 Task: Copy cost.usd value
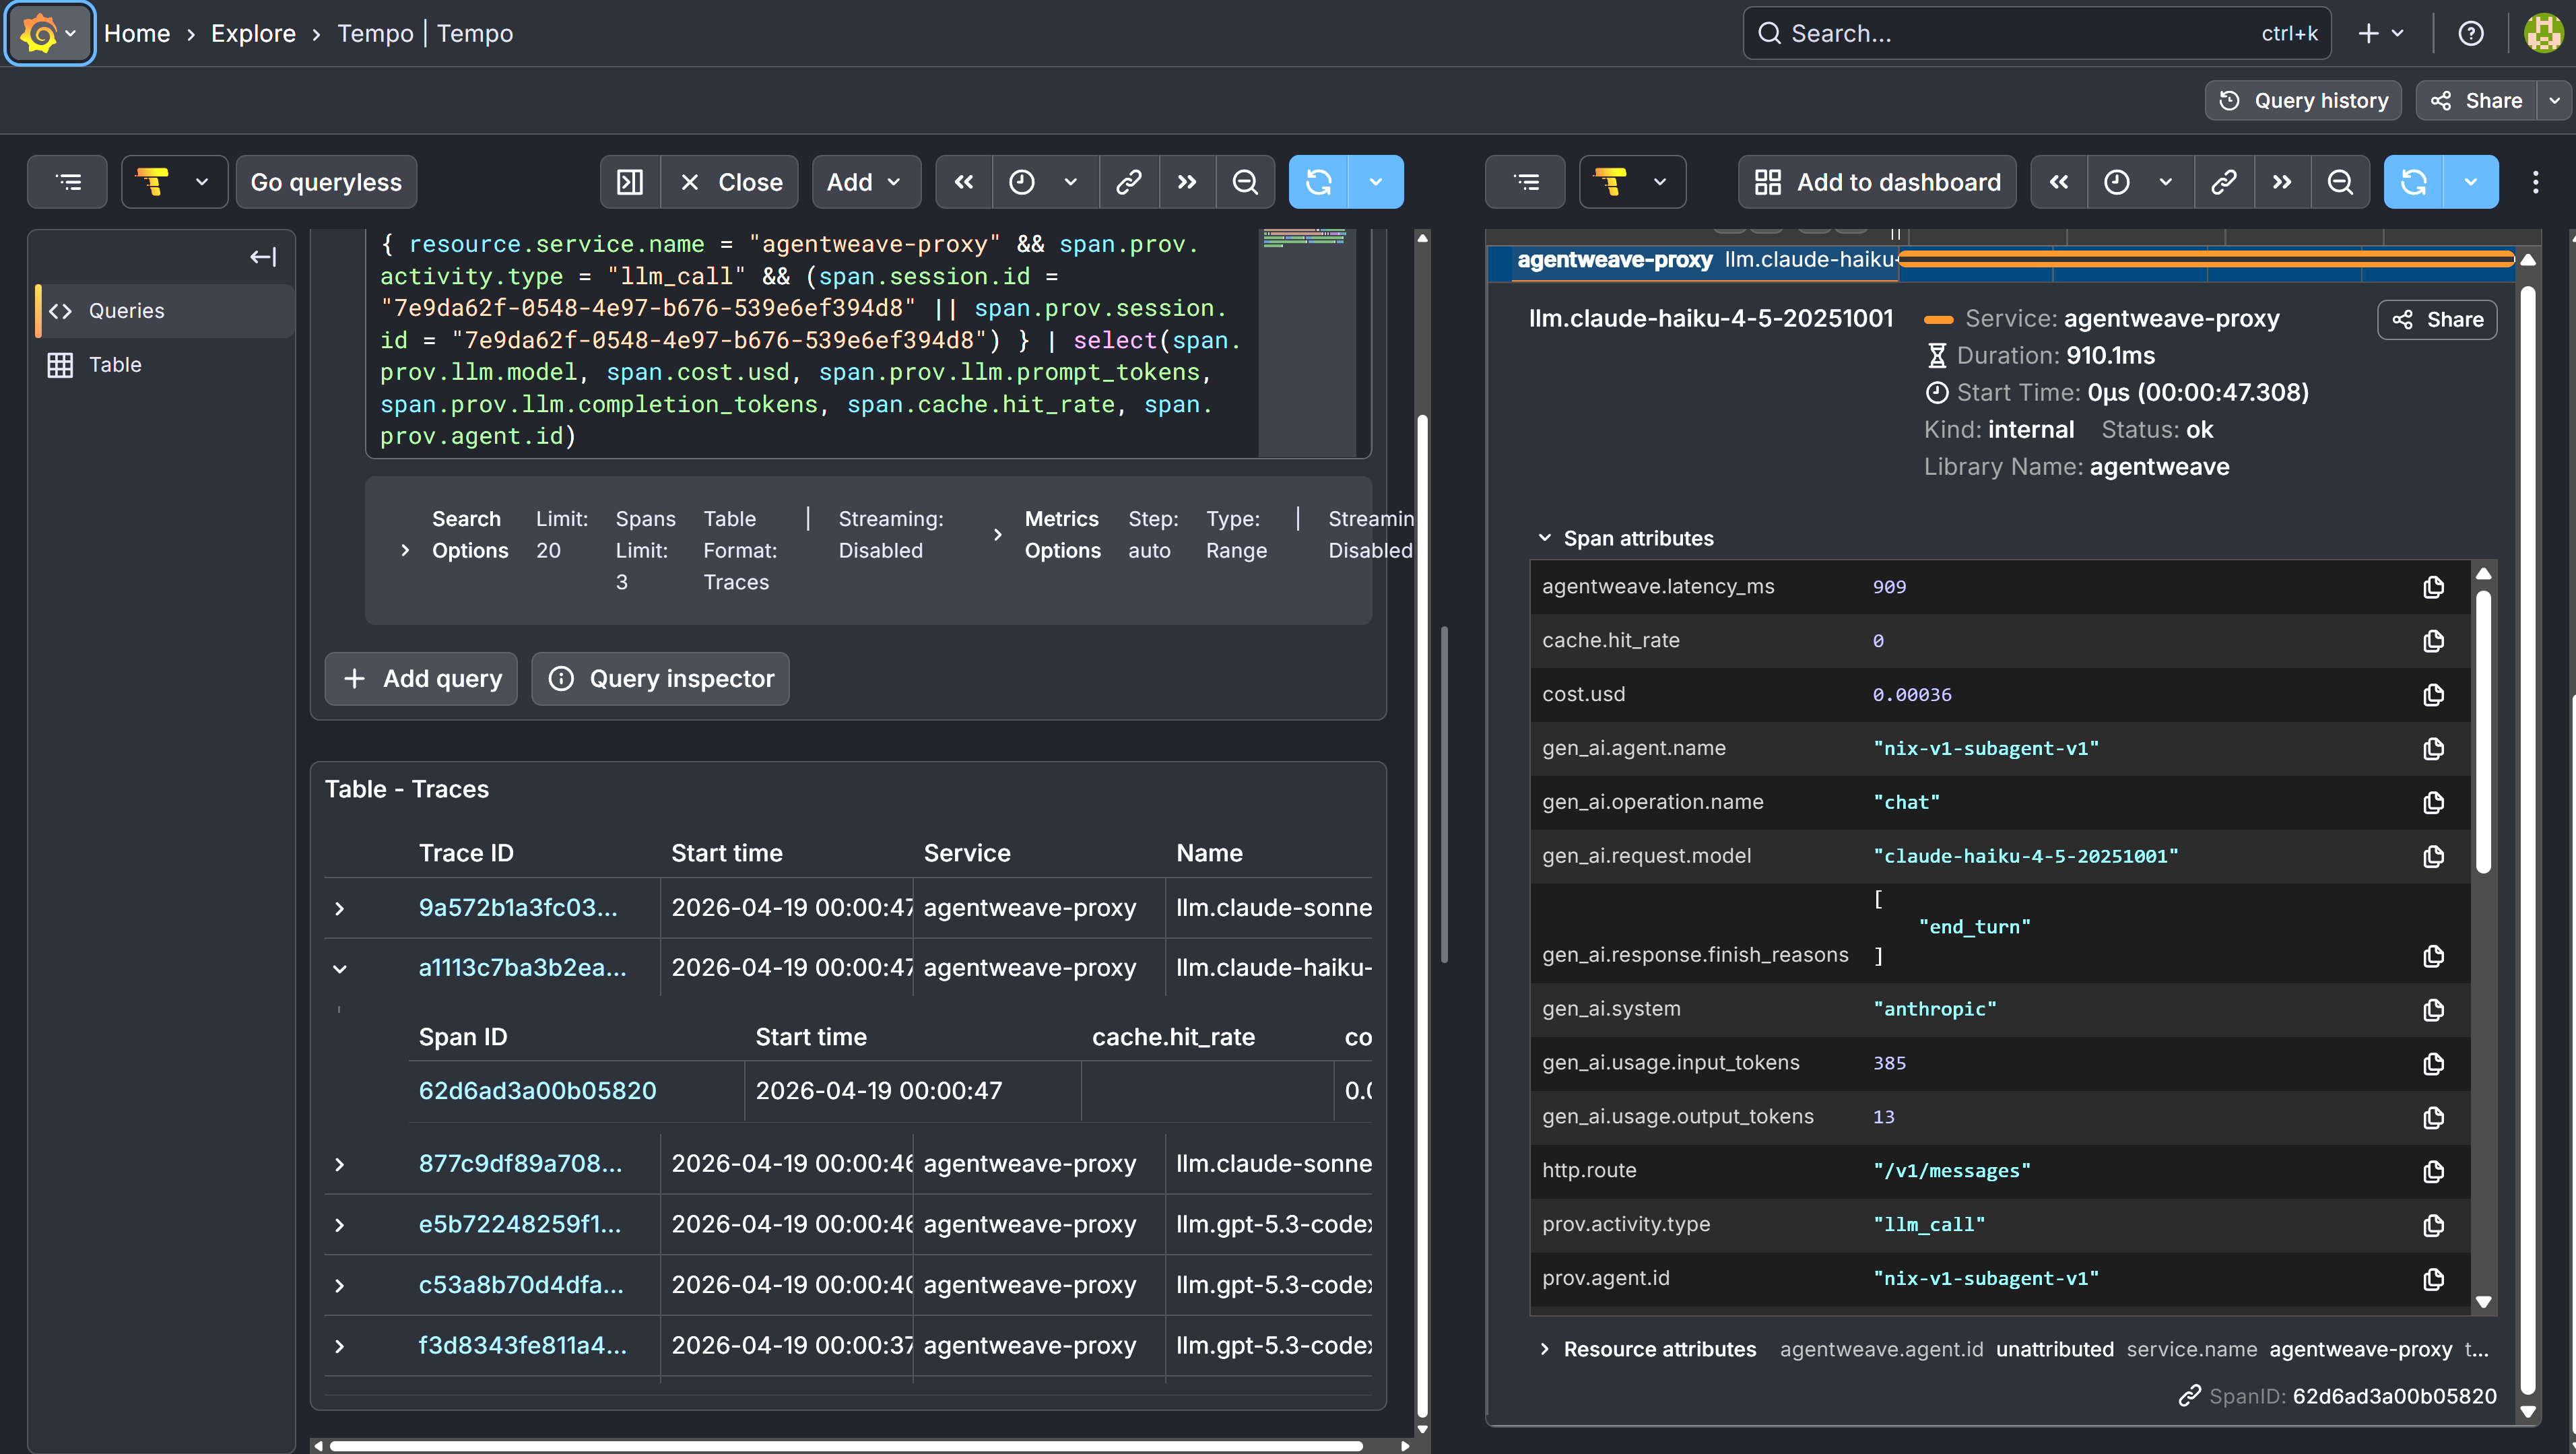(2433, 695)
